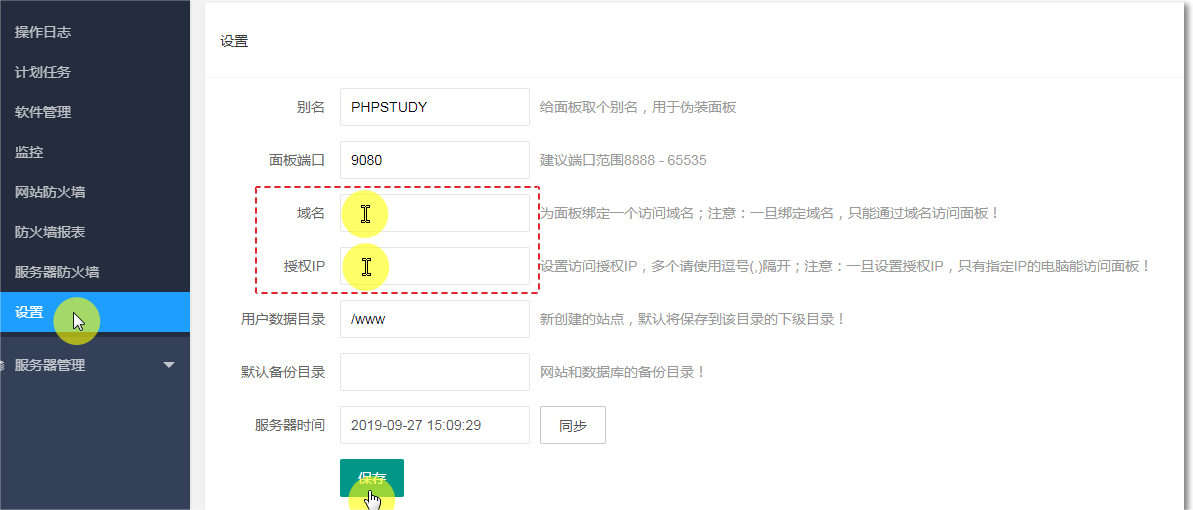
Task: Click the 用户数据目录 field with /www
Action: (x=434, y=319)
